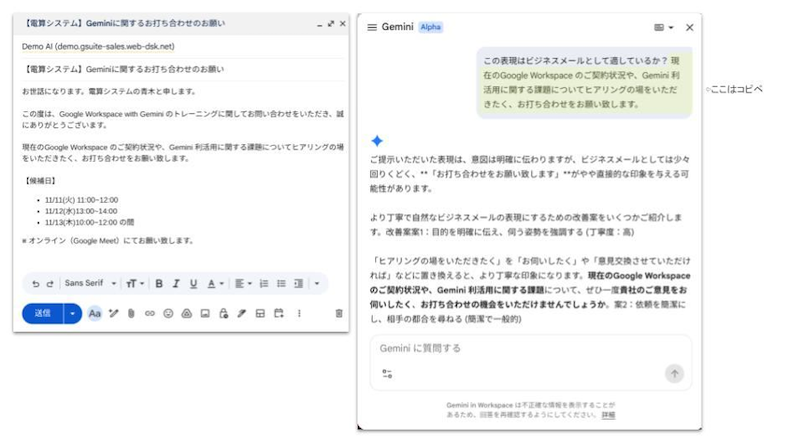Toggle bold formatting
Image resolution: width=804 pixels, height=443 pixels.
(159, 284)
